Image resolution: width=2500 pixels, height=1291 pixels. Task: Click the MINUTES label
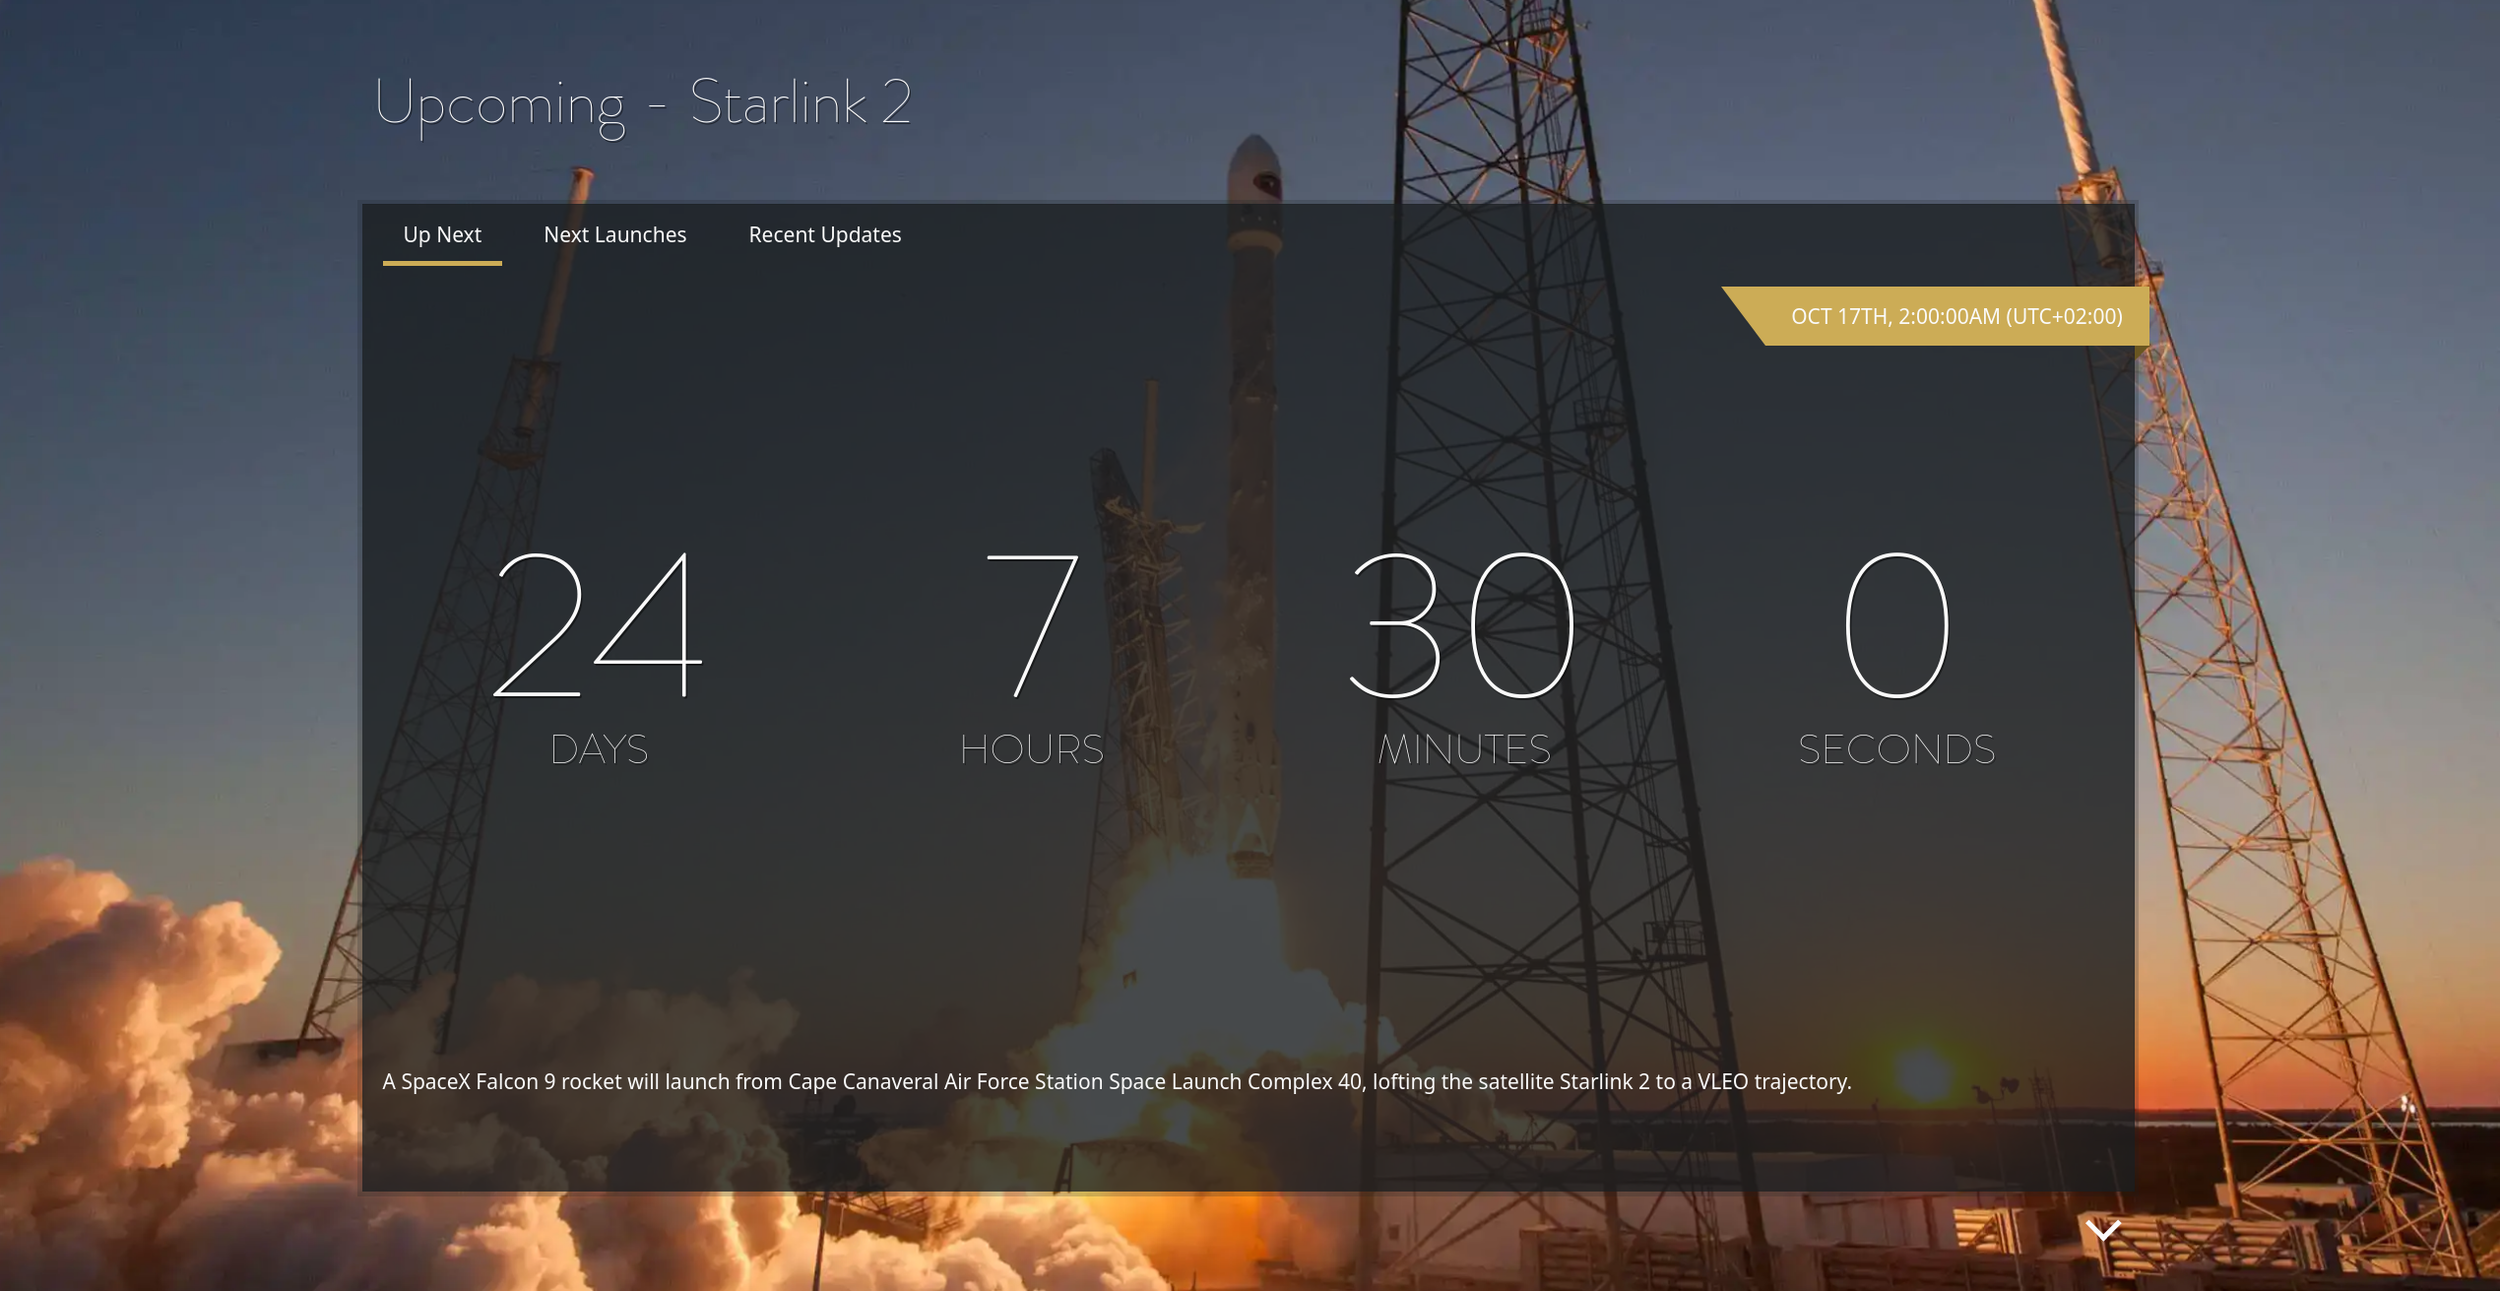(1463, 749)
